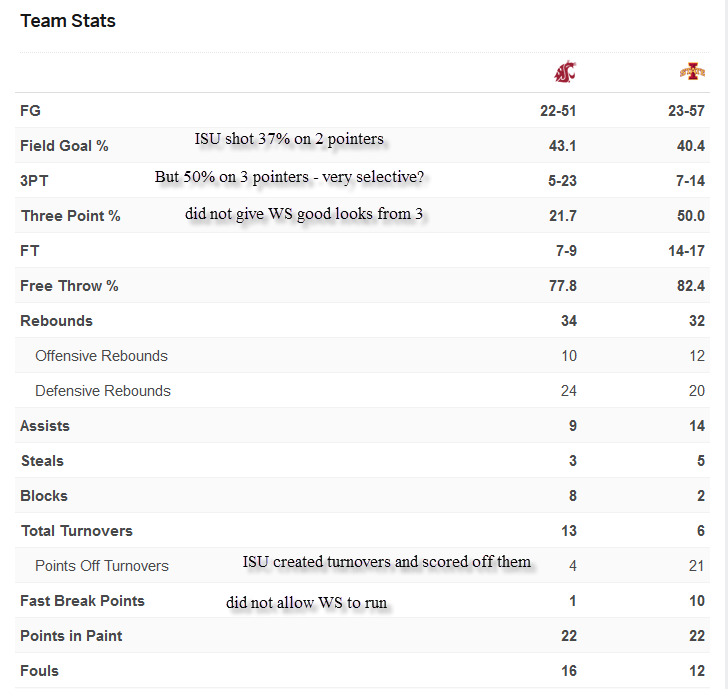728x689 pixels.
Task: Click the 'ISU shot 37% on 2 pointers' annotation
Action: (289, 139)
